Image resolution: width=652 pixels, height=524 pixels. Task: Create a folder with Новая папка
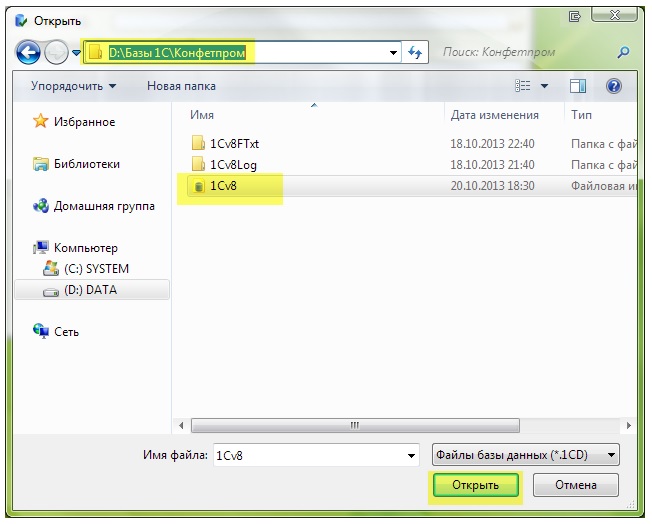point(181,86)
